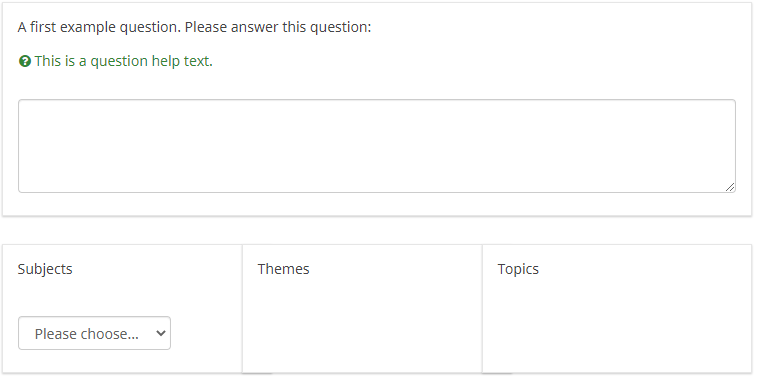Click the "This is a question help text." message
The height and width of the screenshot is (382, 758).
click(123, 61)
